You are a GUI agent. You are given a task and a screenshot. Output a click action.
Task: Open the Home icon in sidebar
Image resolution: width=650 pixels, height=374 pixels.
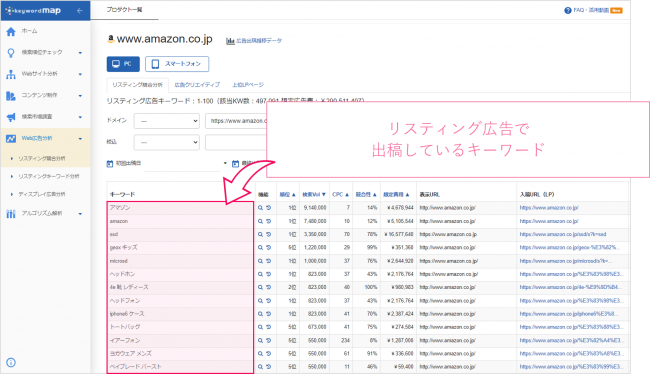11,32
